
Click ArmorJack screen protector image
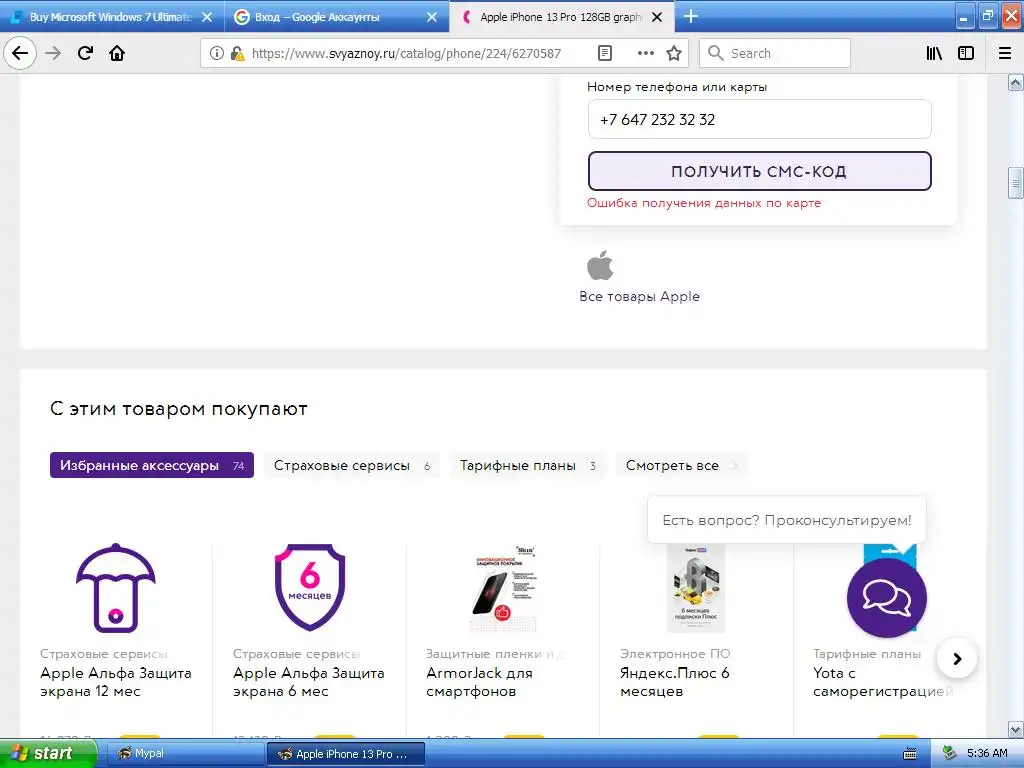[503, 588]
